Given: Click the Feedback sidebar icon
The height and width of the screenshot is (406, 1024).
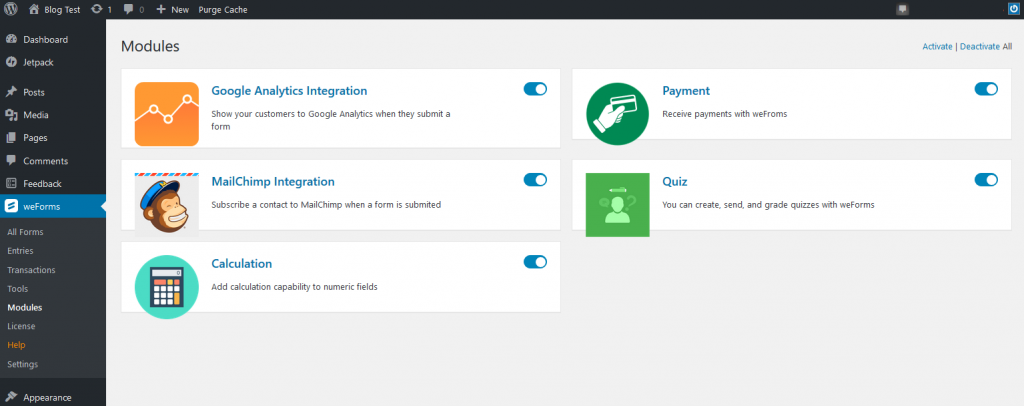Looking at the screenshot, I should (x=11, y=183).
